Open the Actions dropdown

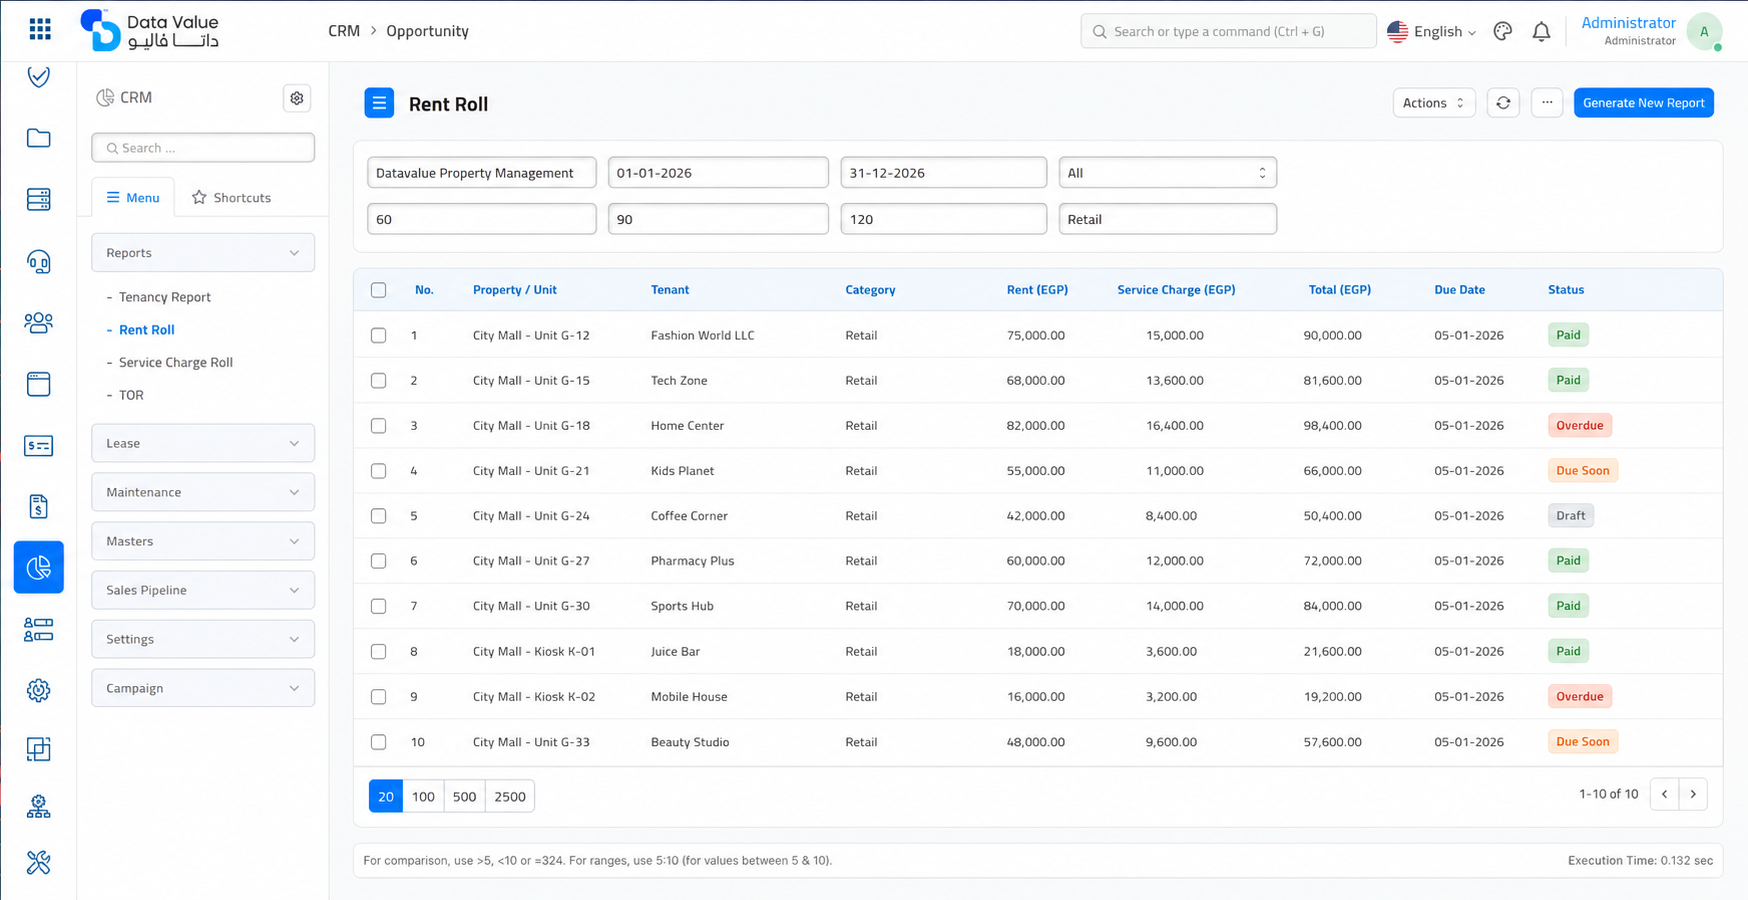(x=1433, y=103)
